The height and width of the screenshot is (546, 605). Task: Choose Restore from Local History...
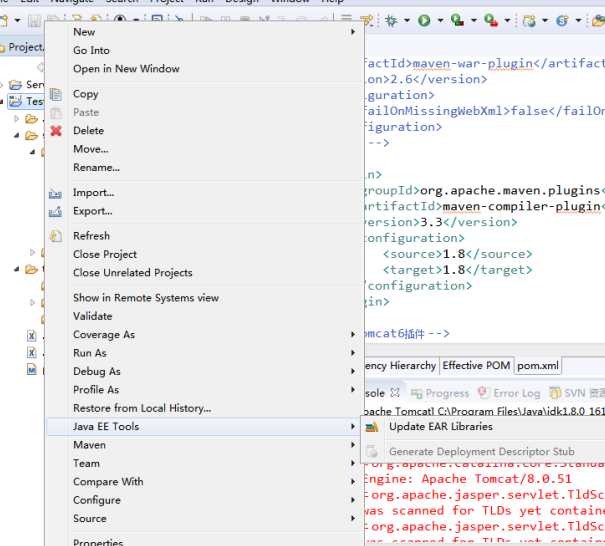point(142,408)
